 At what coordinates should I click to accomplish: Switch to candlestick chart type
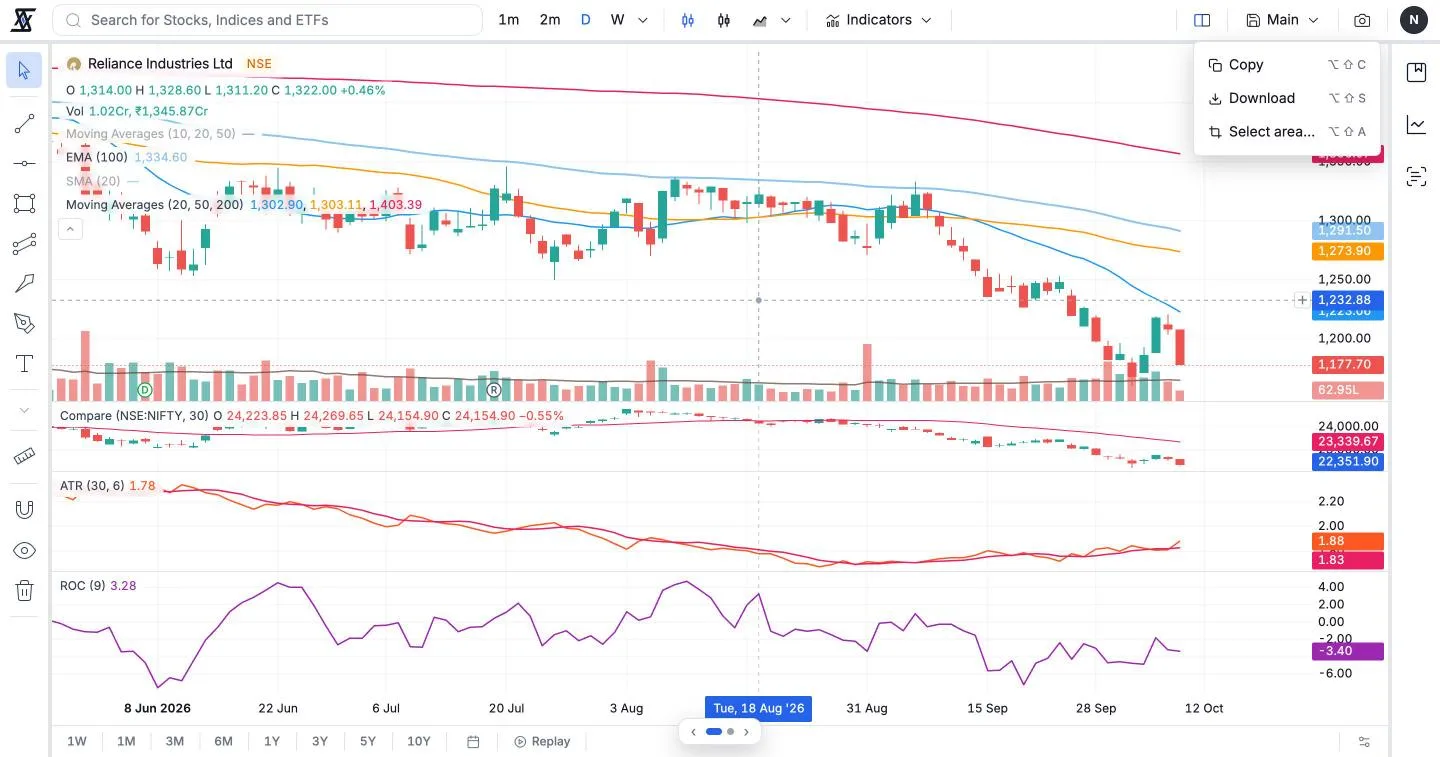click(688, 20)
